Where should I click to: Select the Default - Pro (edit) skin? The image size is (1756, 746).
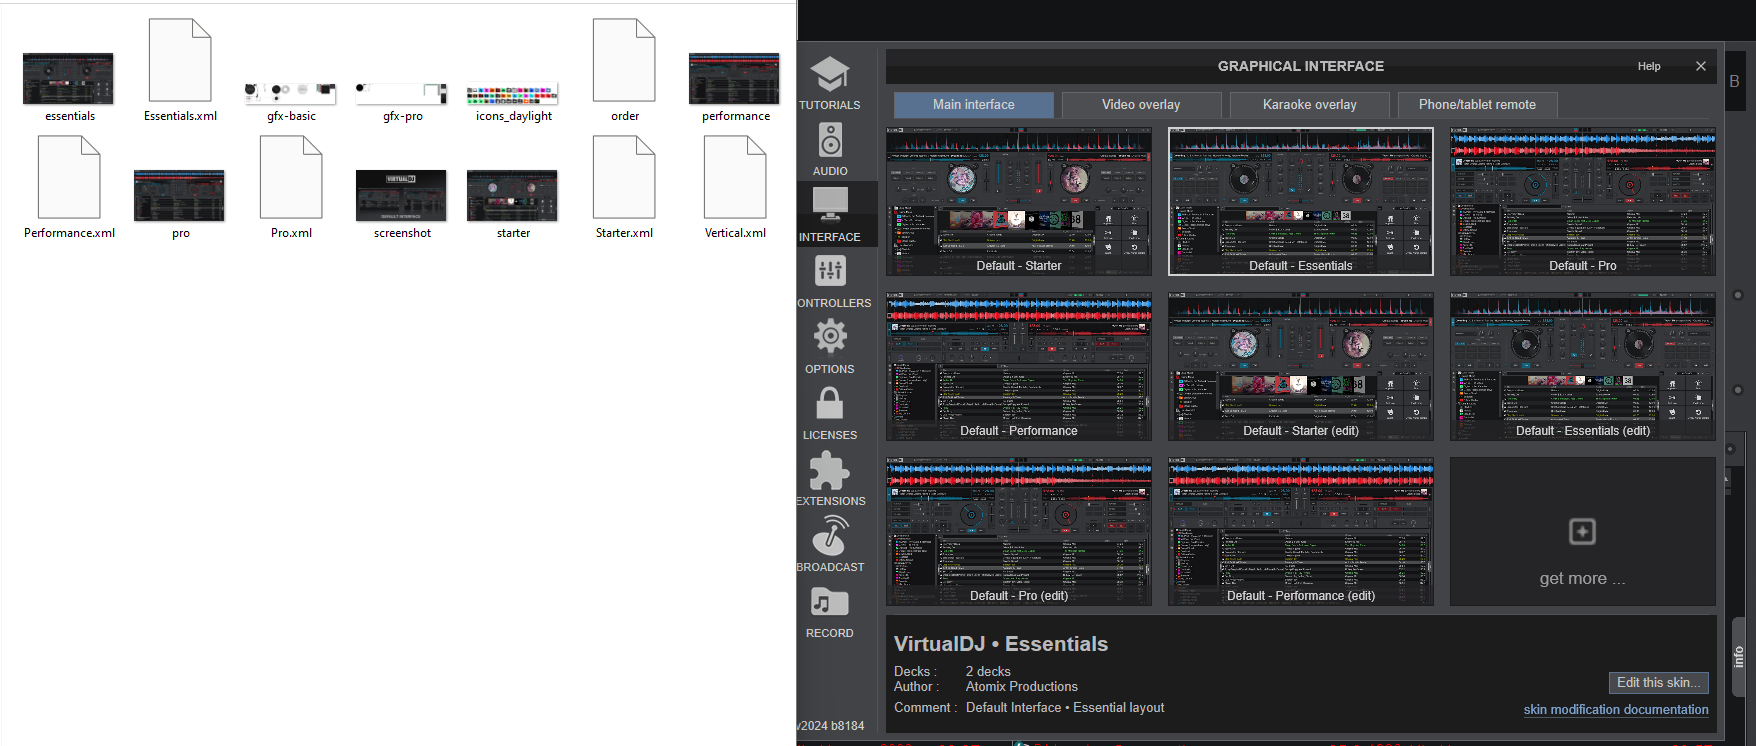tap(1019, 531)
